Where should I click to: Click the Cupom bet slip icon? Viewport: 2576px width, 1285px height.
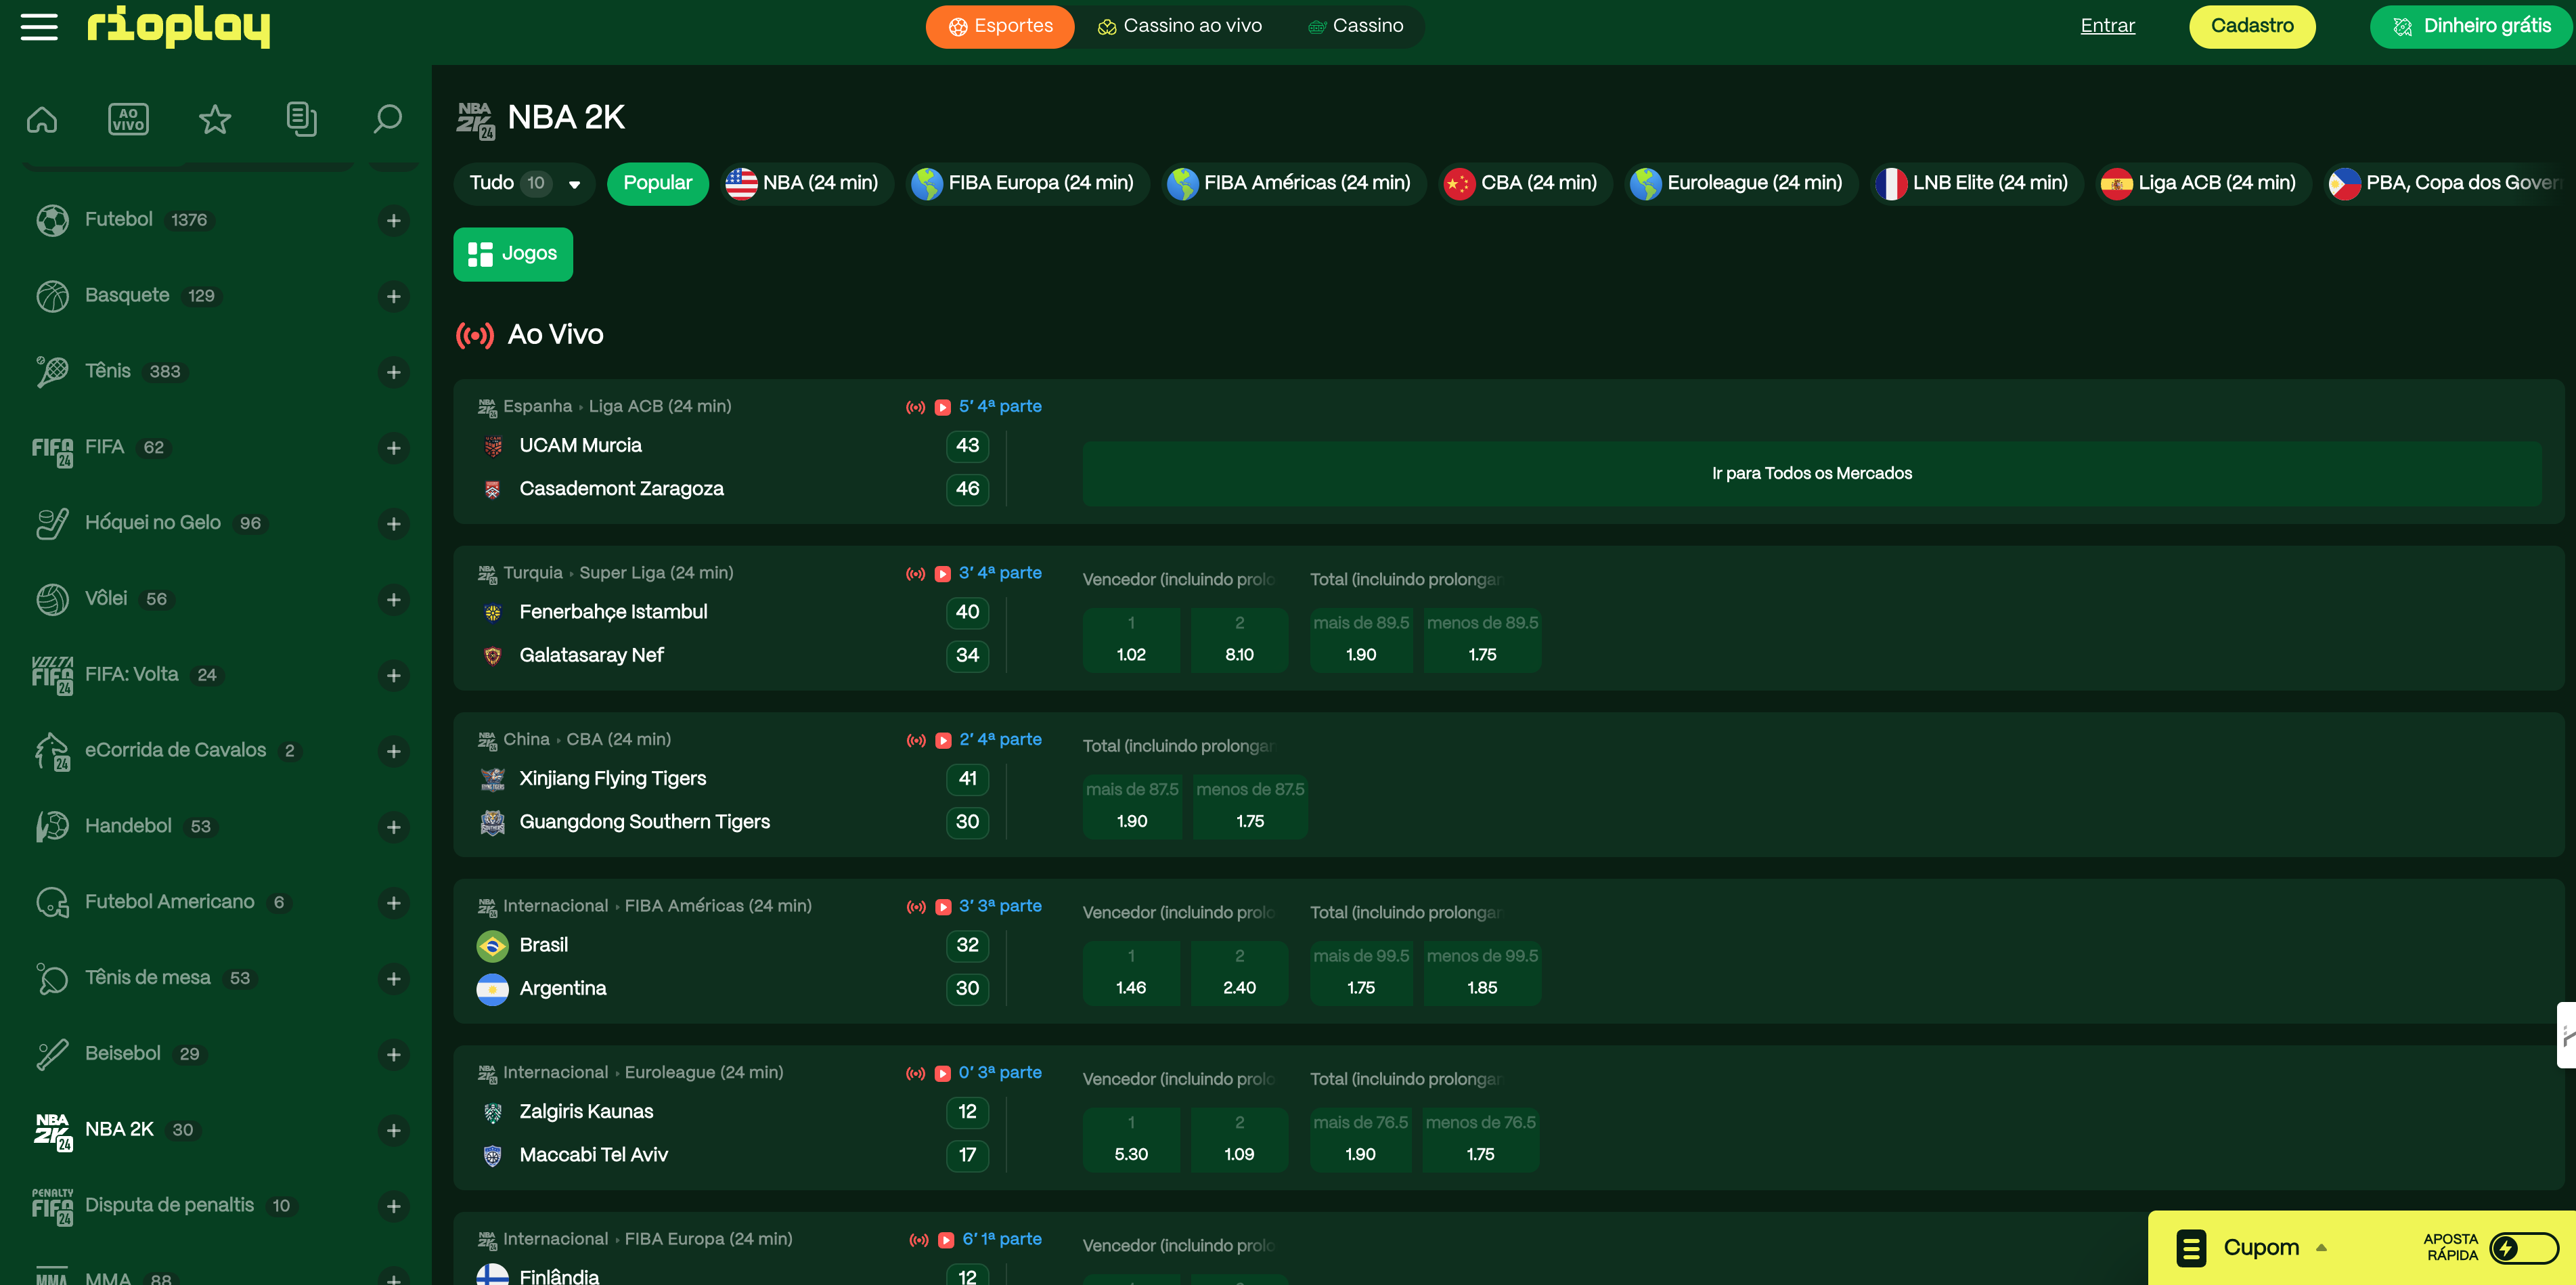click(2191, 1248)
